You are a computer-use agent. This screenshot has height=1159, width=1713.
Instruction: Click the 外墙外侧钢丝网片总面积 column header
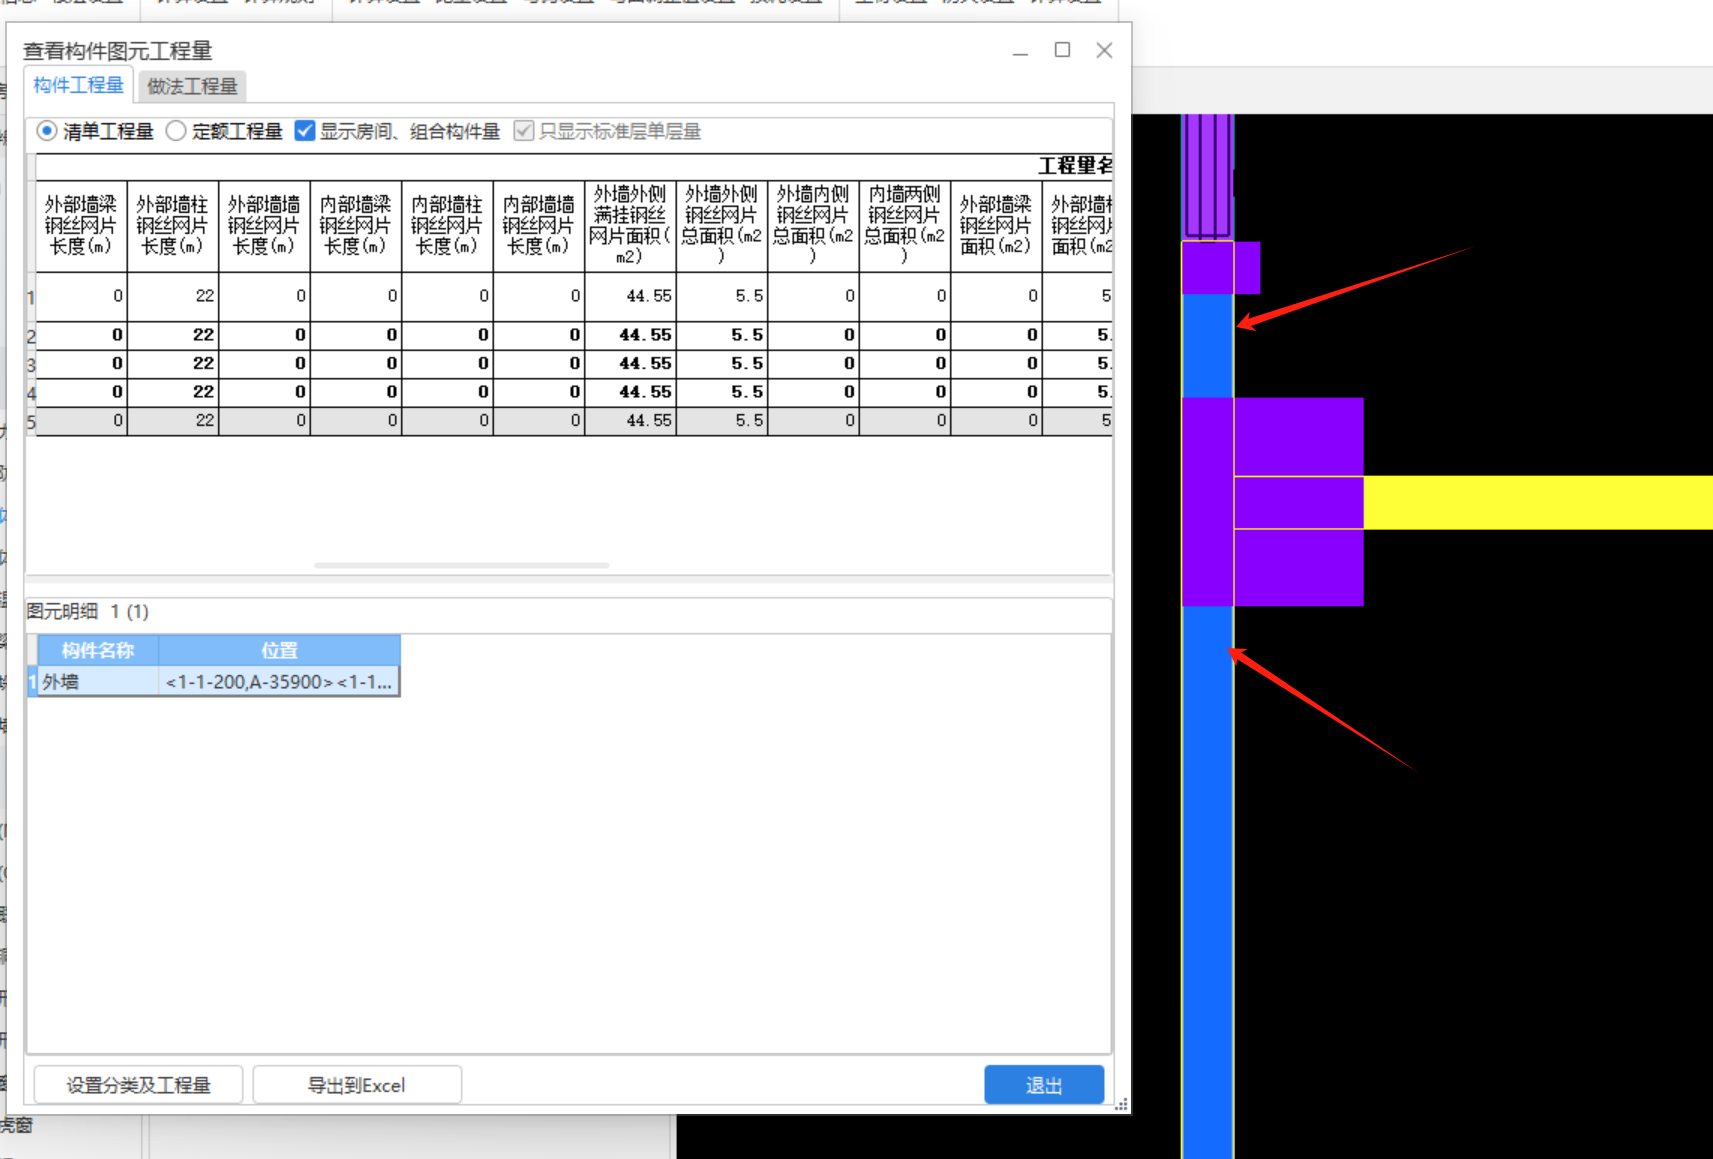(722, 226)
